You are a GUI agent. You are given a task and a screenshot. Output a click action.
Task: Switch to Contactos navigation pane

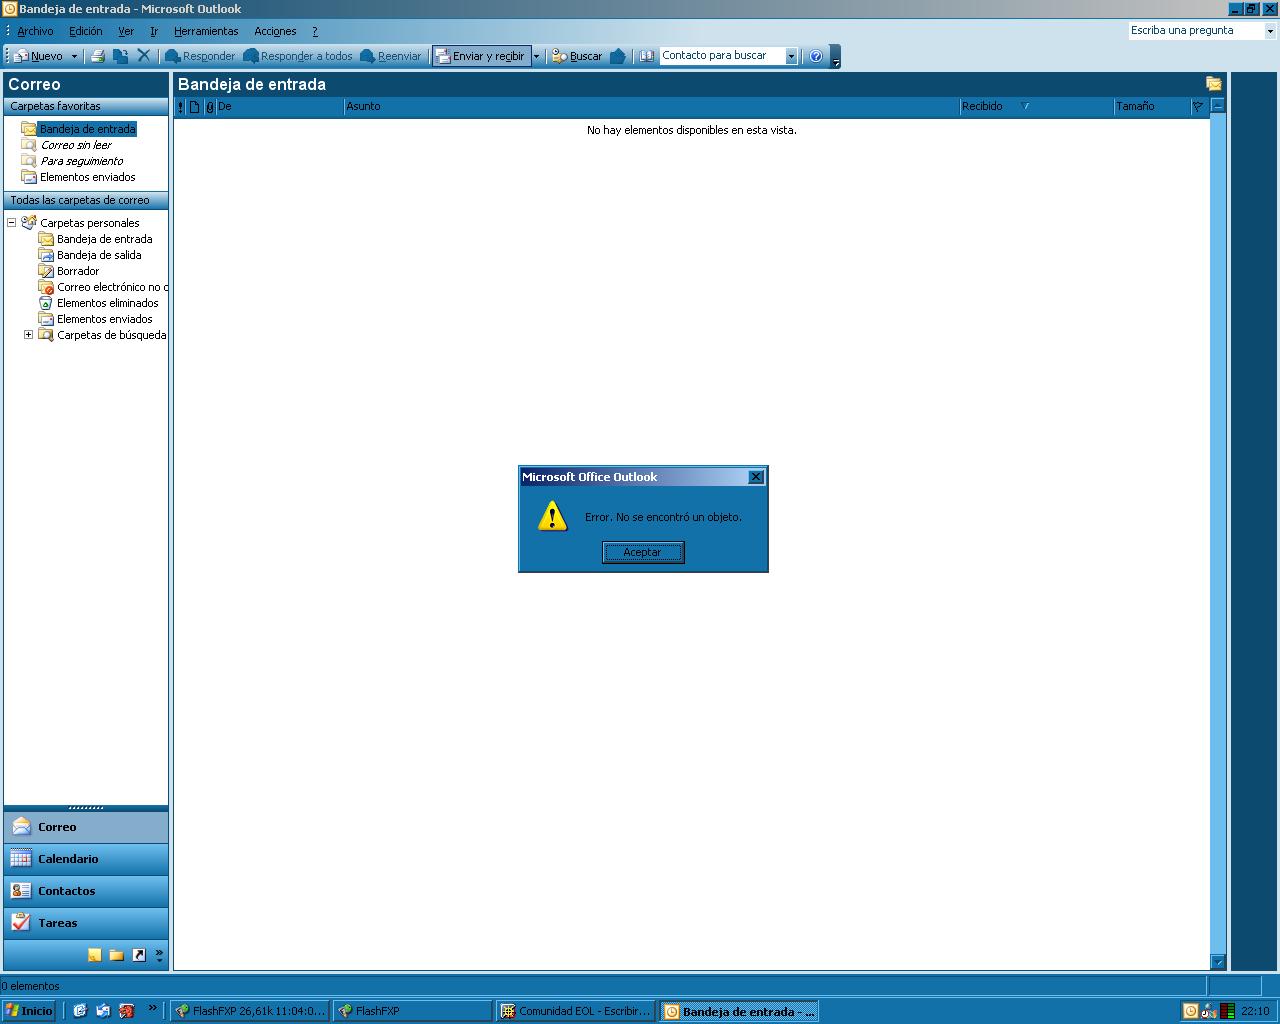(86, 891)
